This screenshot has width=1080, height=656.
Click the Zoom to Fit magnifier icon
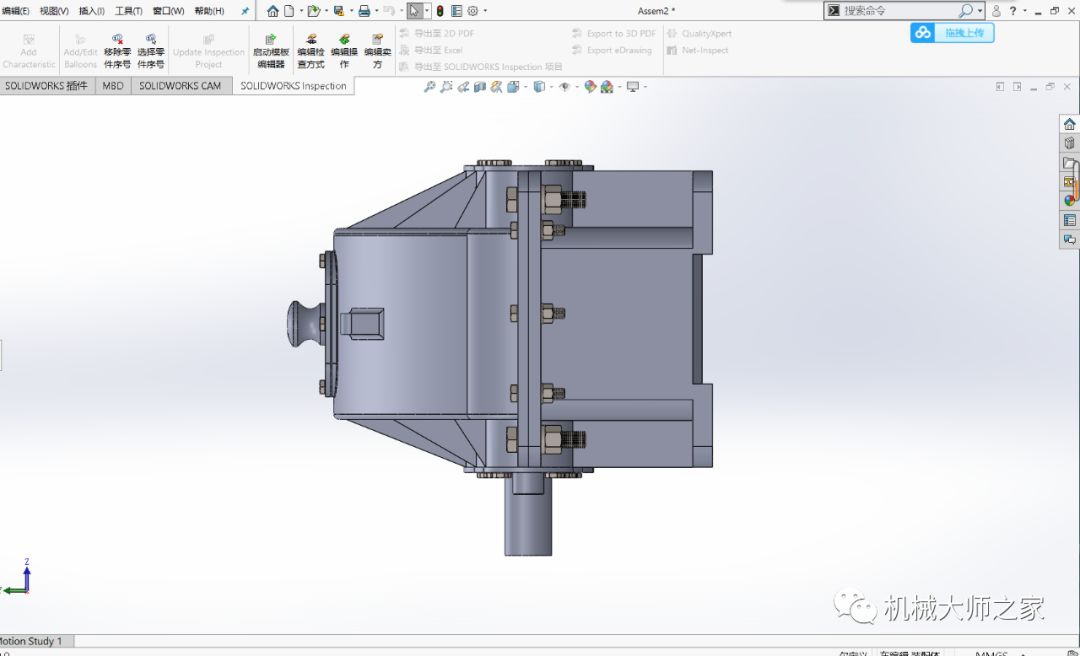[x=430, y=87]
